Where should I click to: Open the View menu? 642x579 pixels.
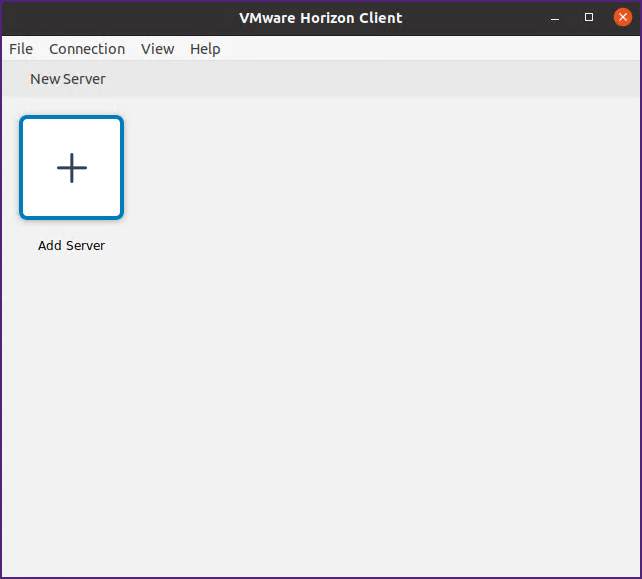pos(158,49)
